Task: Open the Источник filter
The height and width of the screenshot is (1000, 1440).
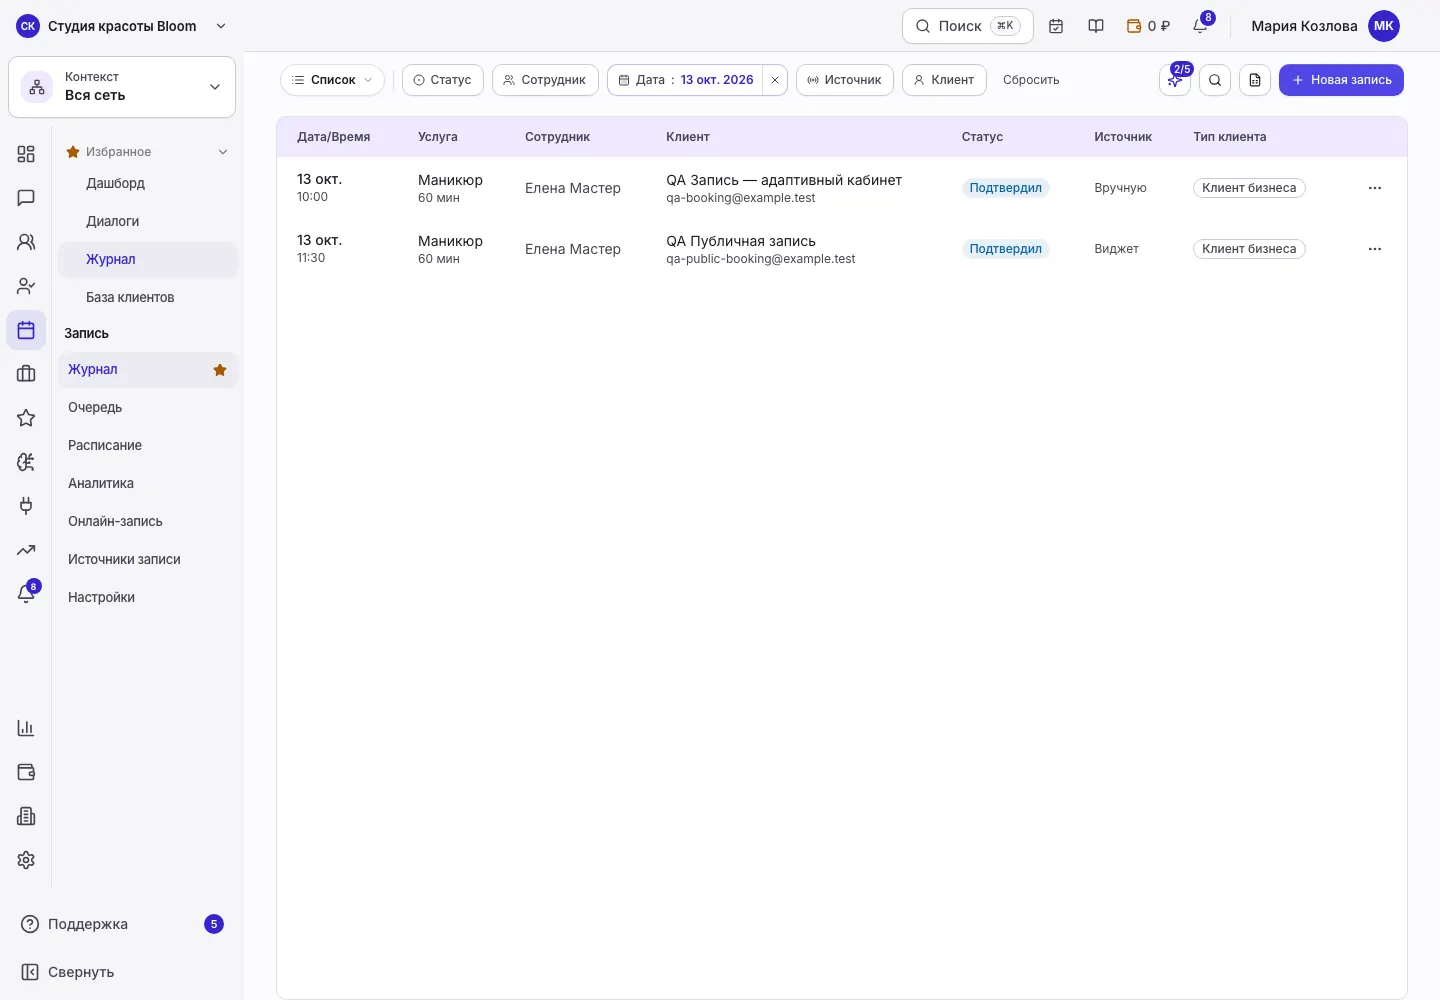Action: tap(845, 80)
